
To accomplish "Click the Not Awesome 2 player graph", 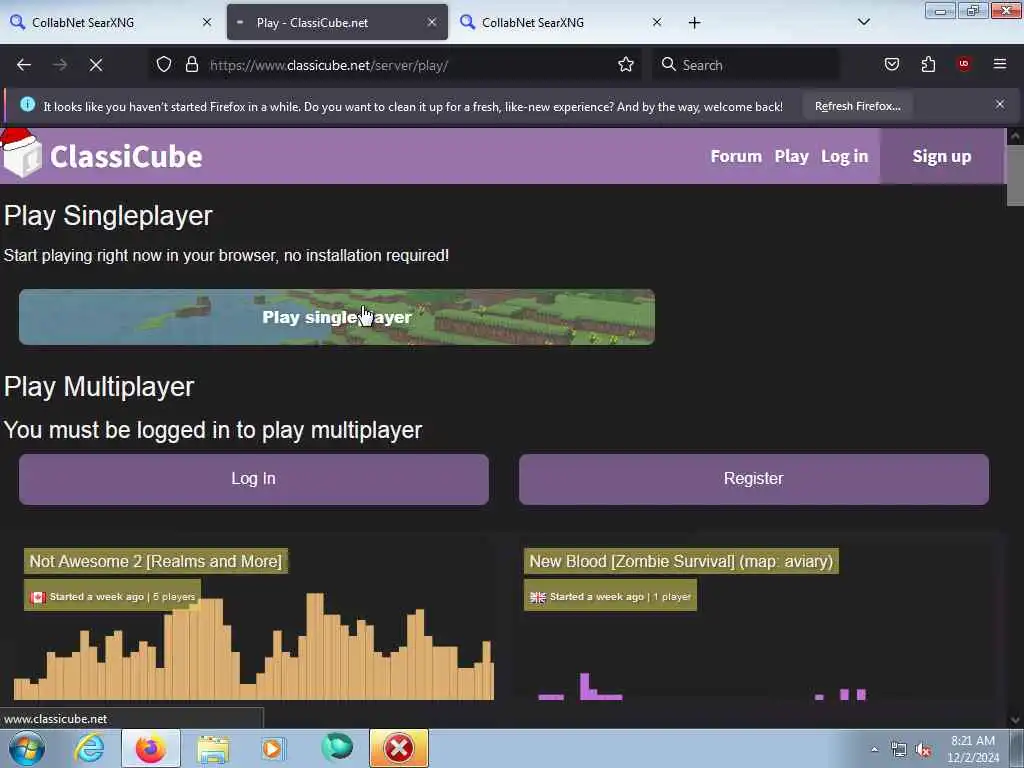I will tap(253, 647).
